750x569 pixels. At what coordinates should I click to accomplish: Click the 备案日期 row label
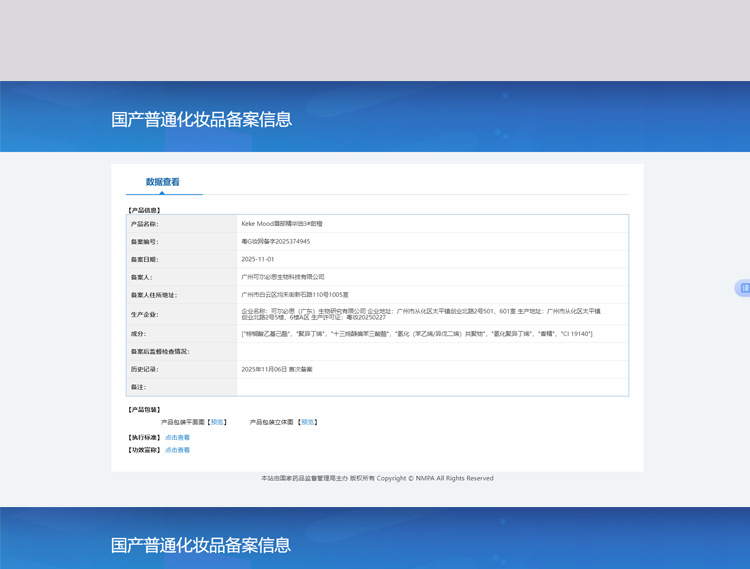click(x=144, y=259)
